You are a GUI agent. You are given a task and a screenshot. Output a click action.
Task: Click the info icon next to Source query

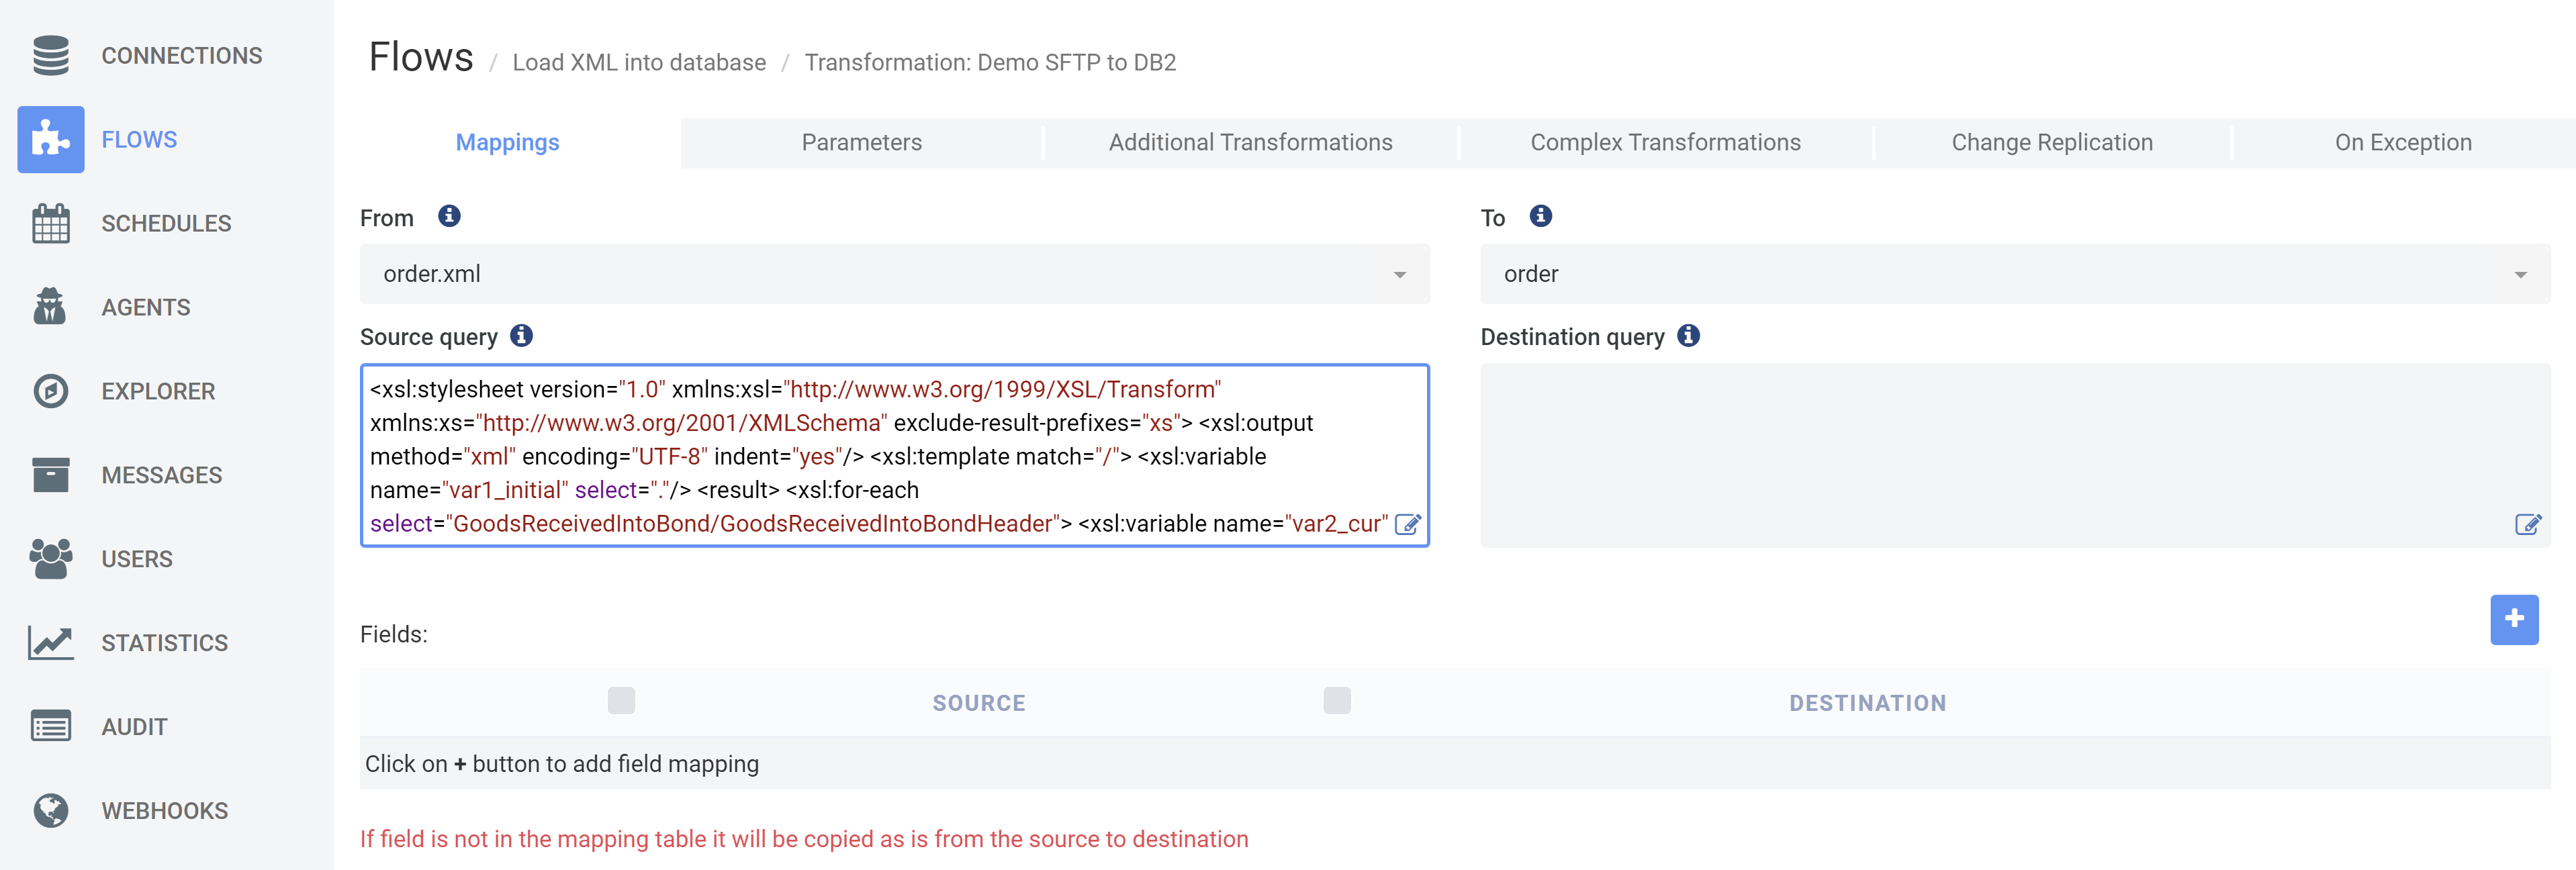(521, 336)
